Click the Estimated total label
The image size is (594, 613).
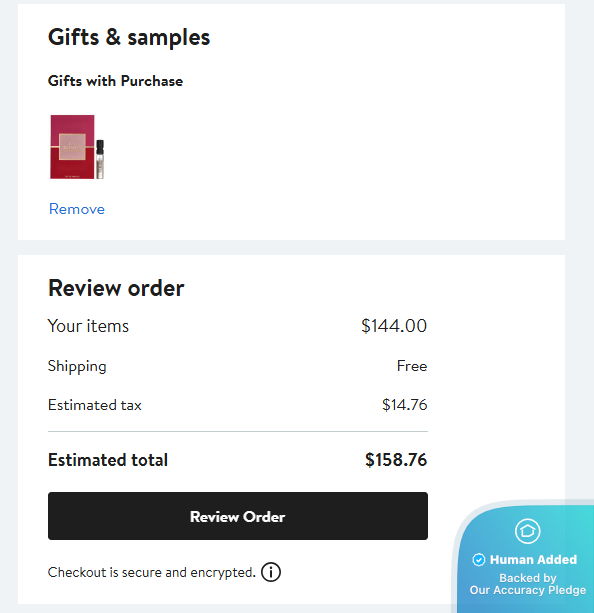coord(108,460)
